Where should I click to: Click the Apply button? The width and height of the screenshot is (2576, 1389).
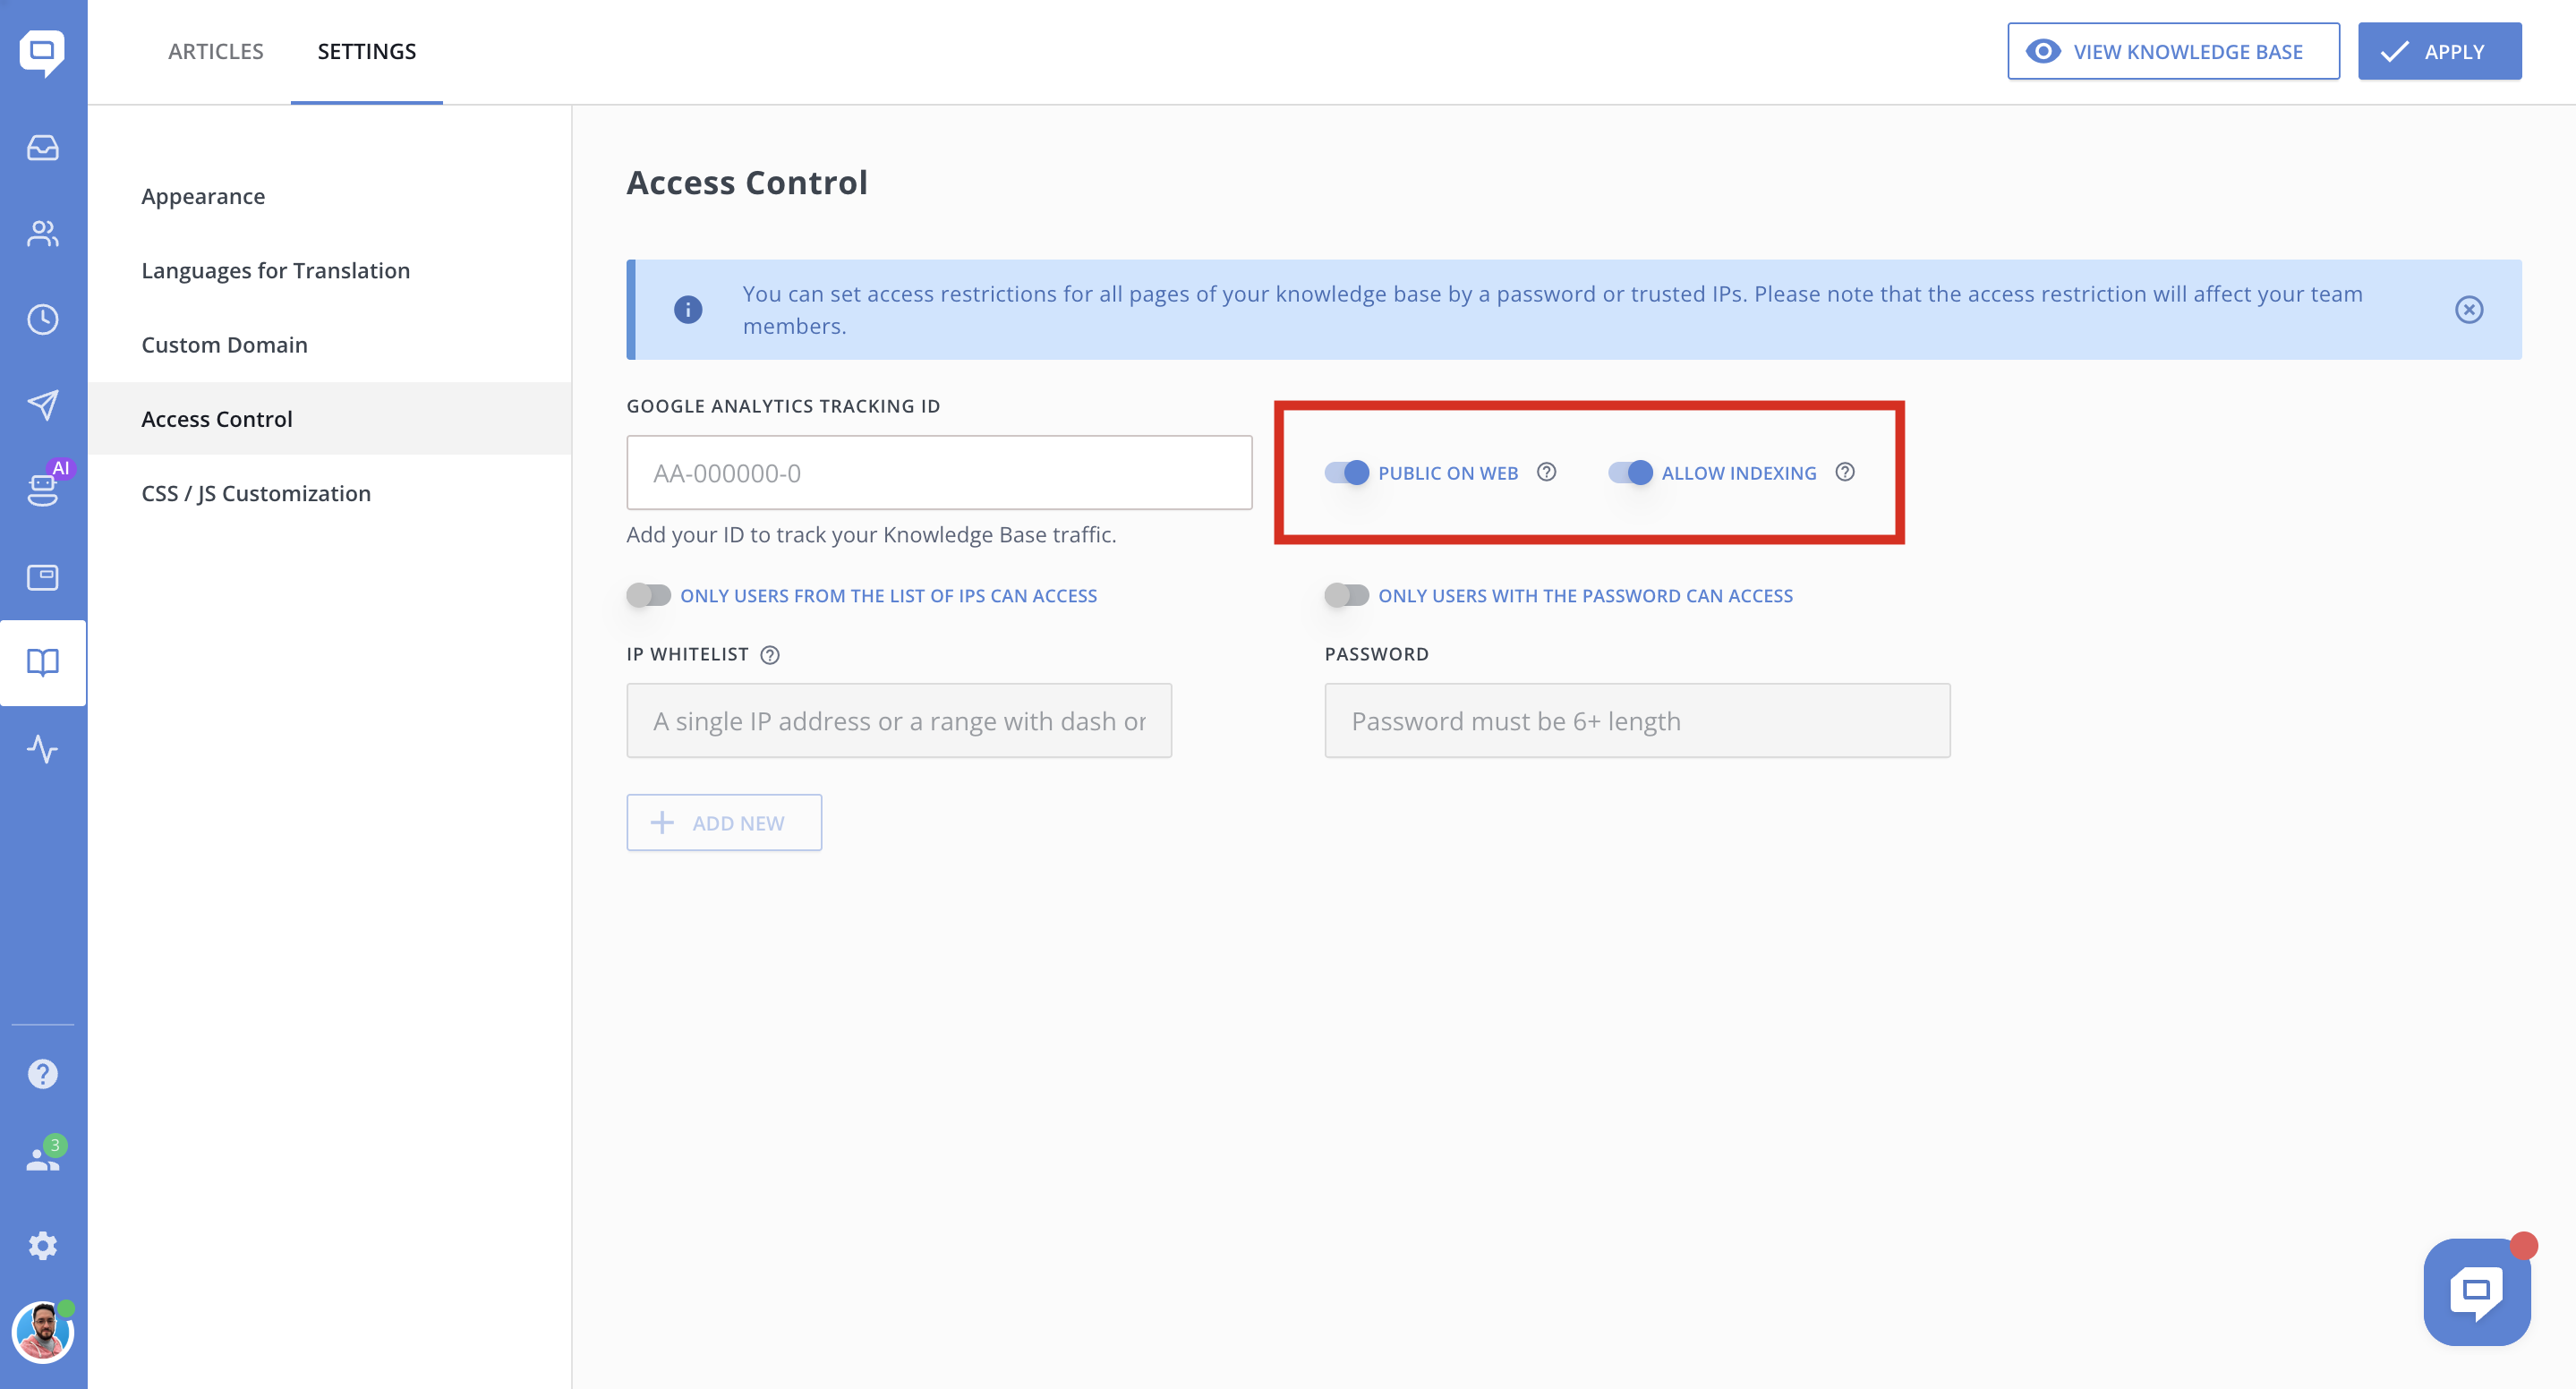coord(2438,51)
